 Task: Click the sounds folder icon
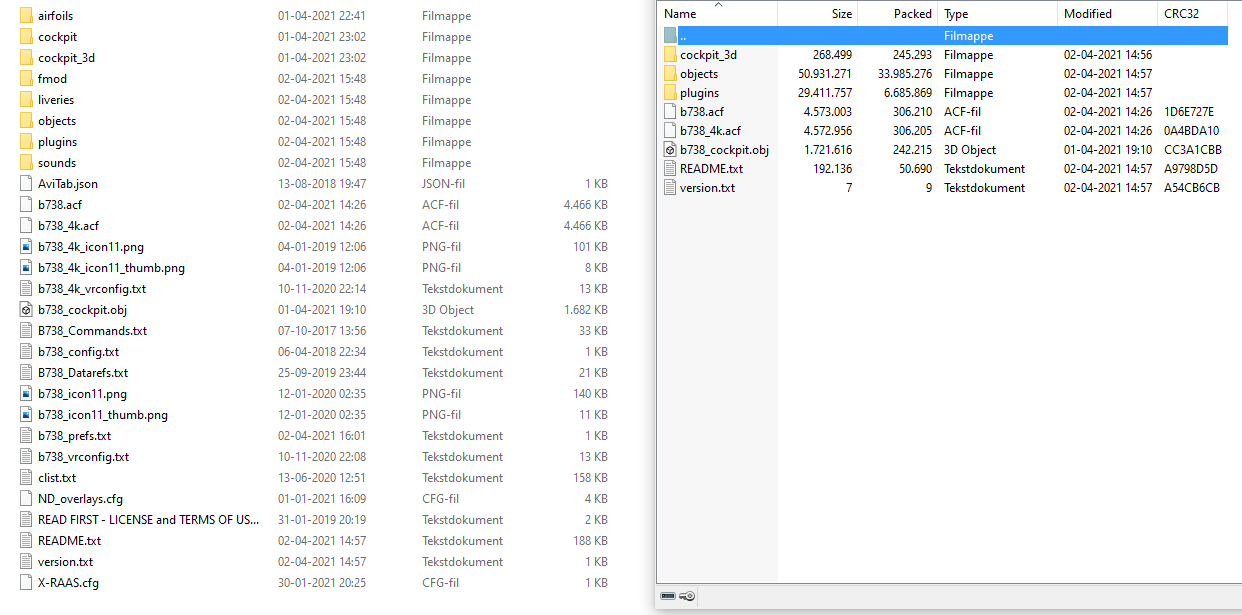click(27, 163)
